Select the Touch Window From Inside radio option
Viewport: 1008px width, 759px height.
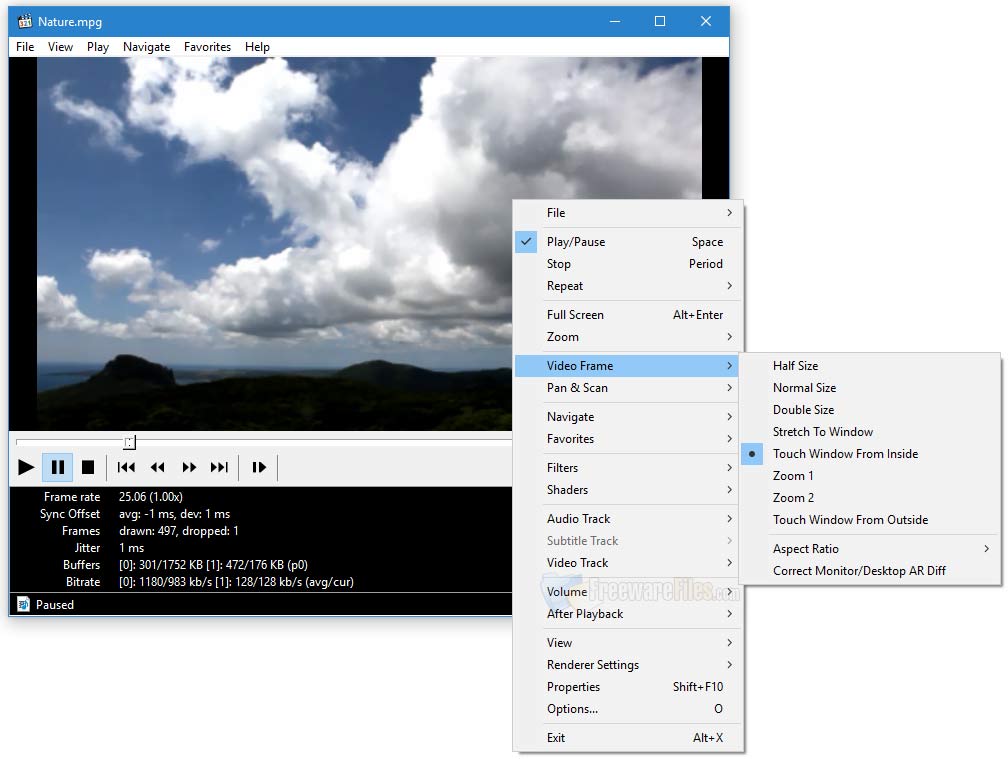846,453
